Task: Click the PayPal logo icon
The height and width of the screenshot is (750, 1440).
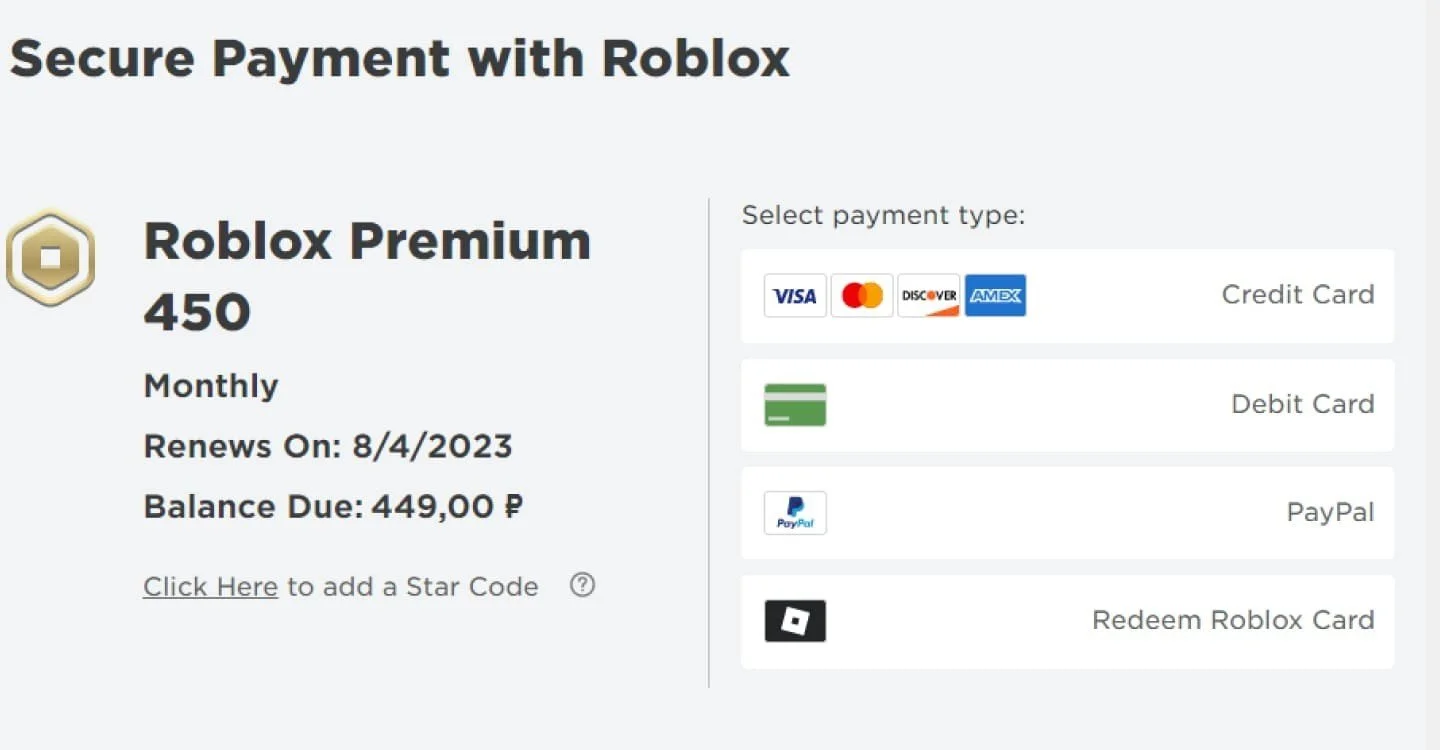Action: pyautogui.click(x=795, y=513)
